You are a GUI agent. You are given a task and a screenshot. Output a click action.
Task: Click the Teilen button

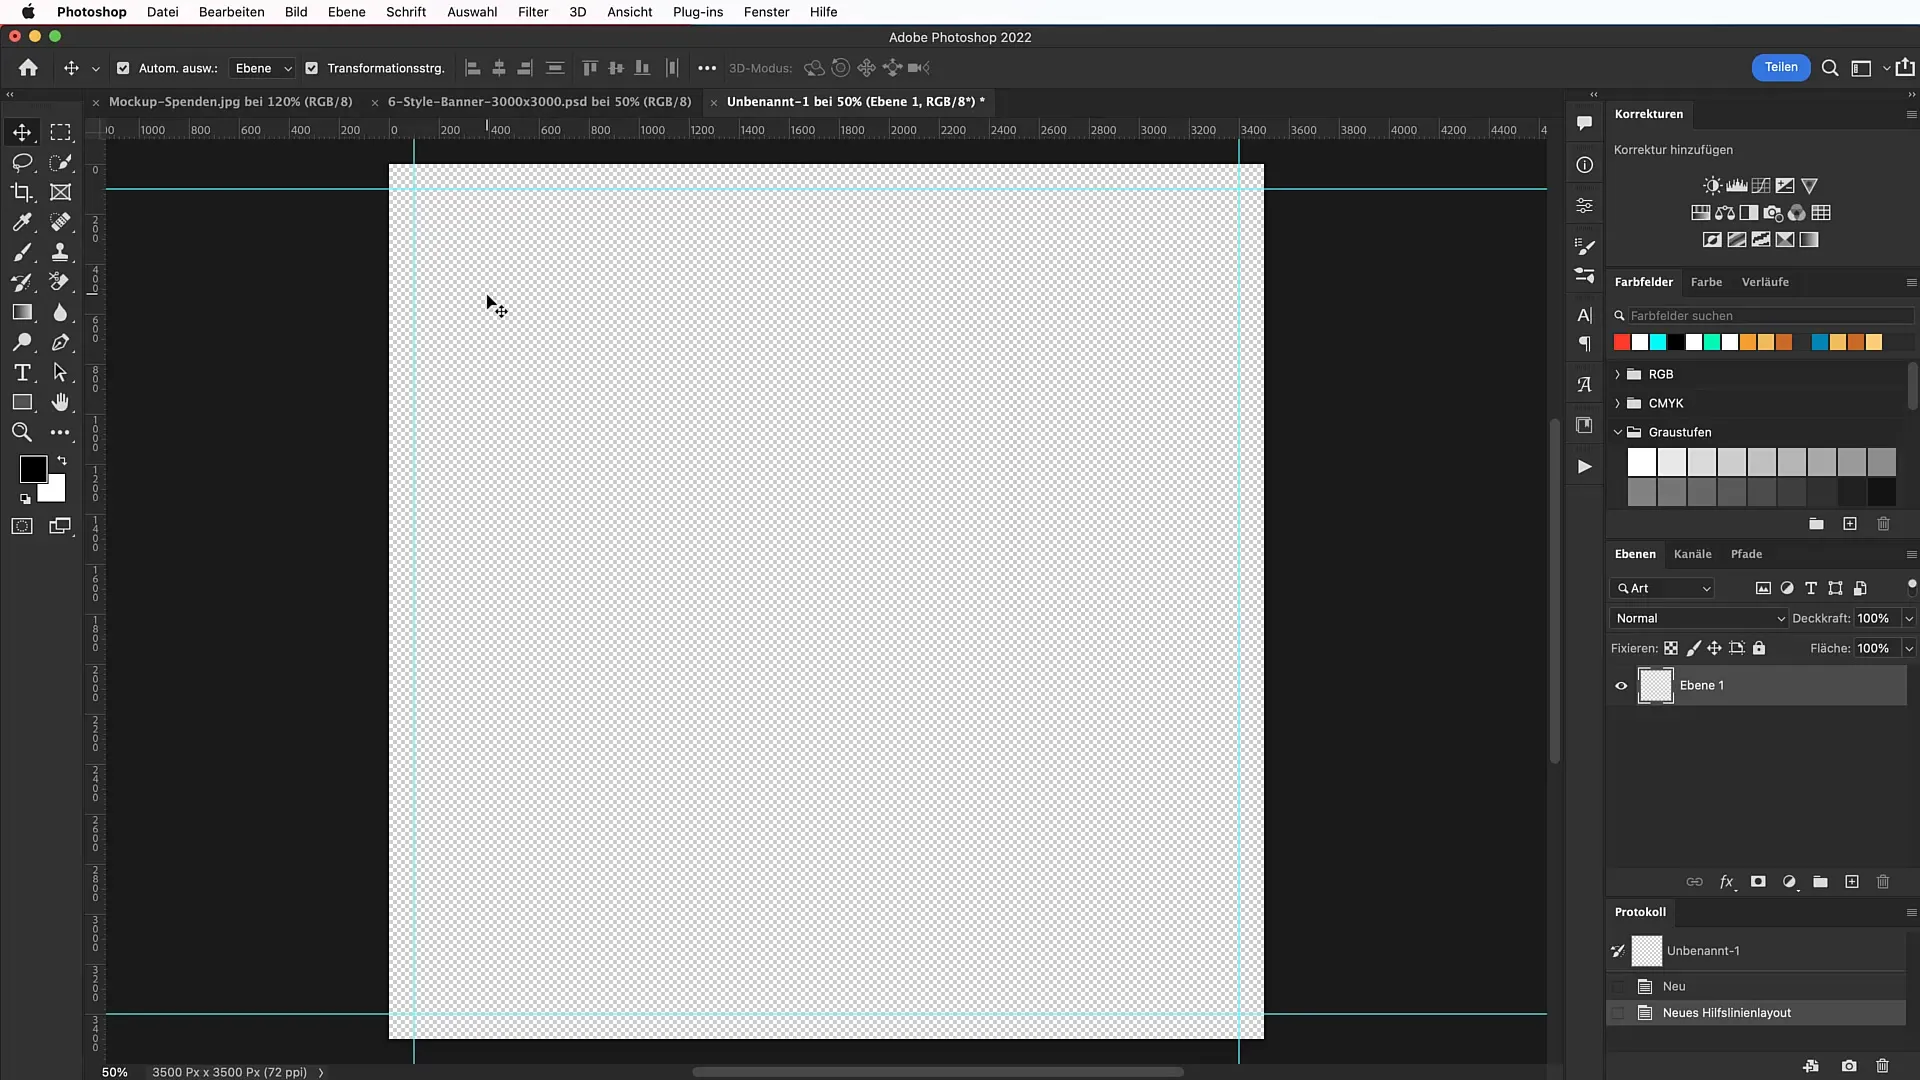[x=1780, y=67]
